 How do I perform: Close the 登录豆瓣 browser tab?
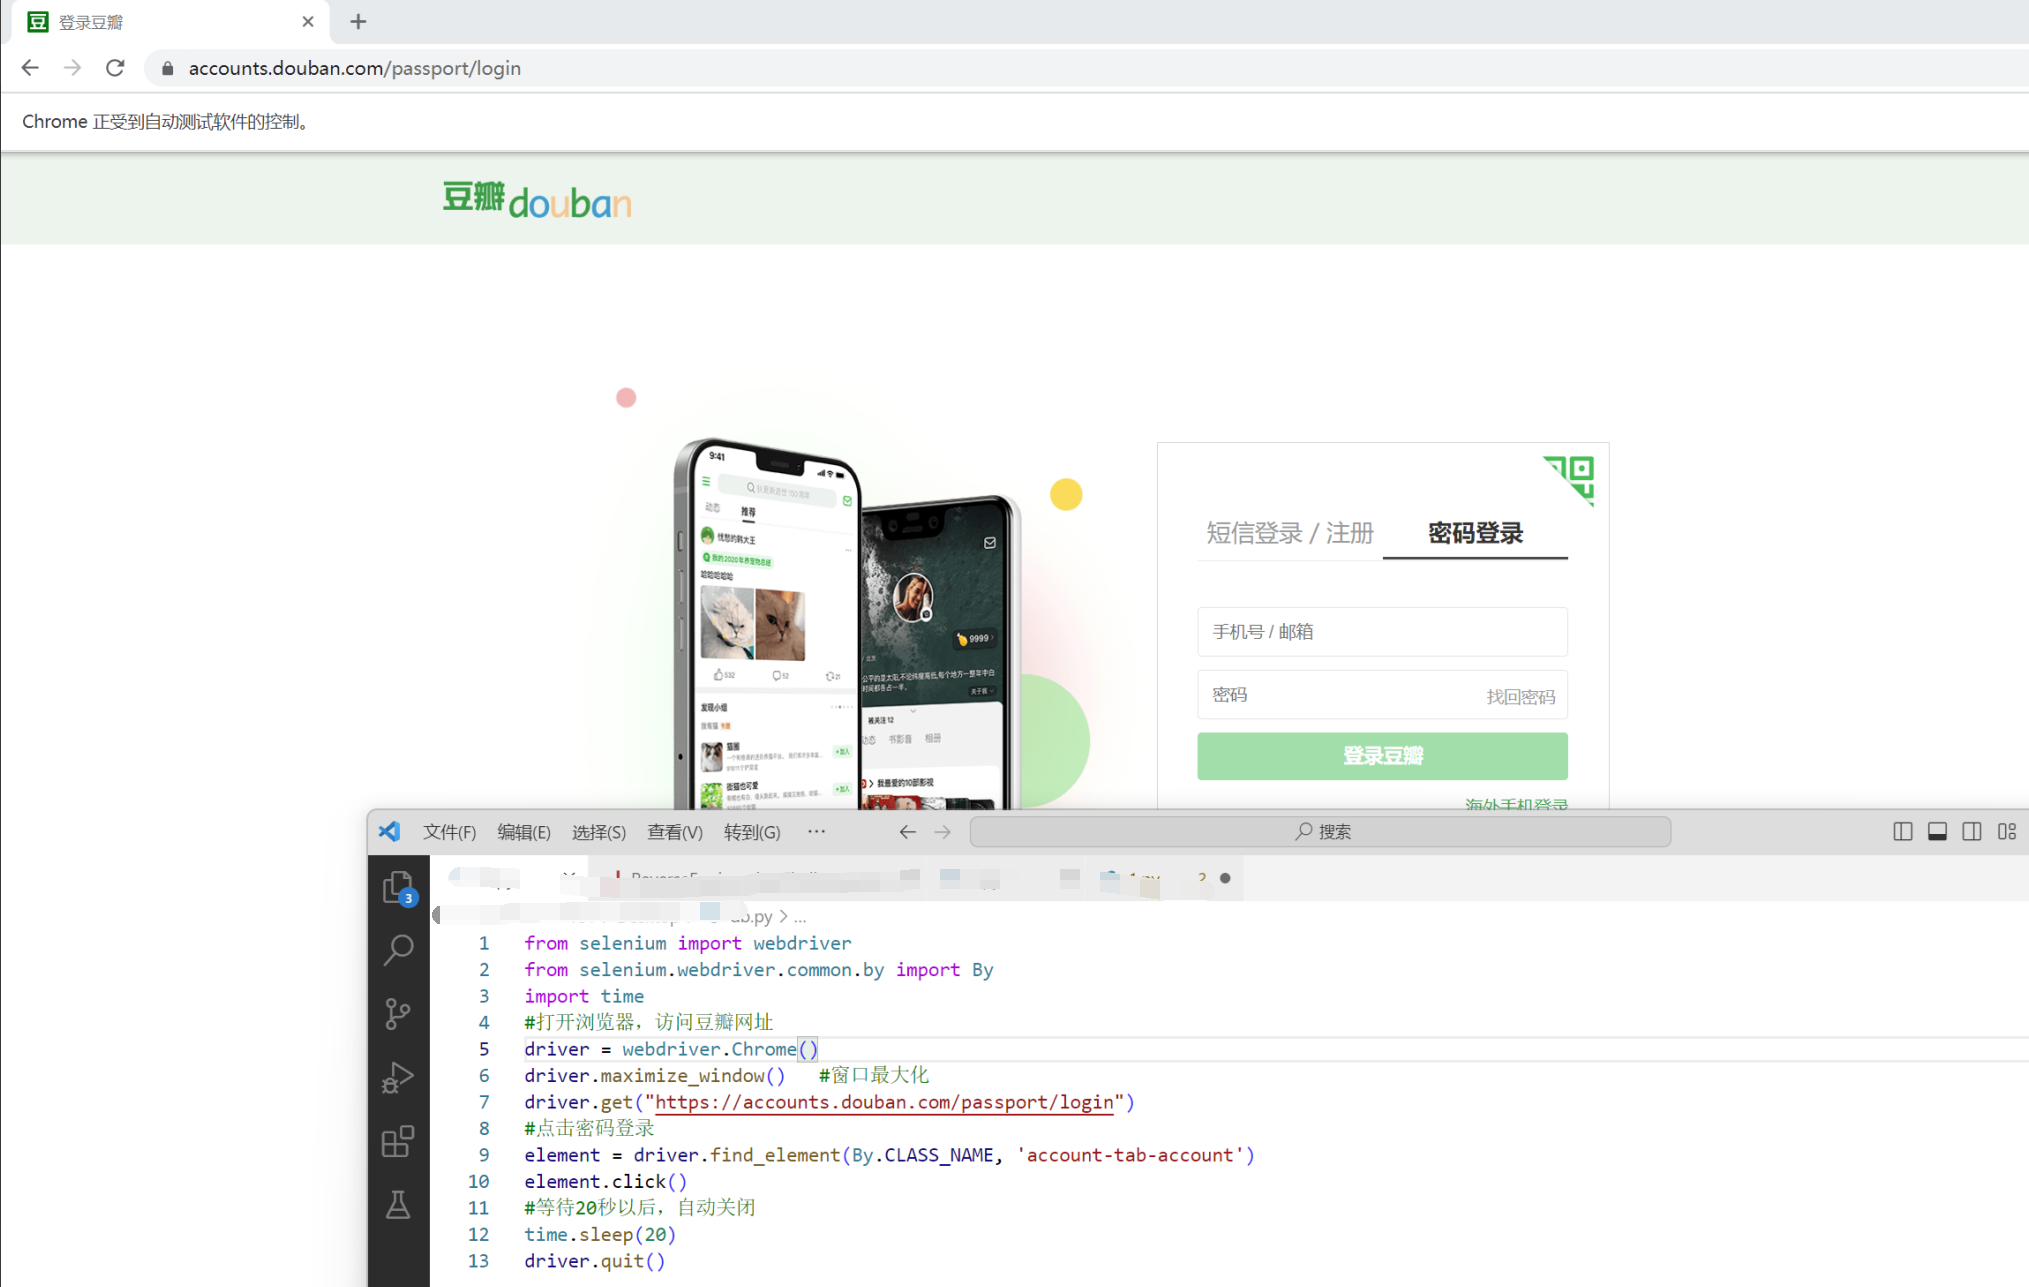308,21
